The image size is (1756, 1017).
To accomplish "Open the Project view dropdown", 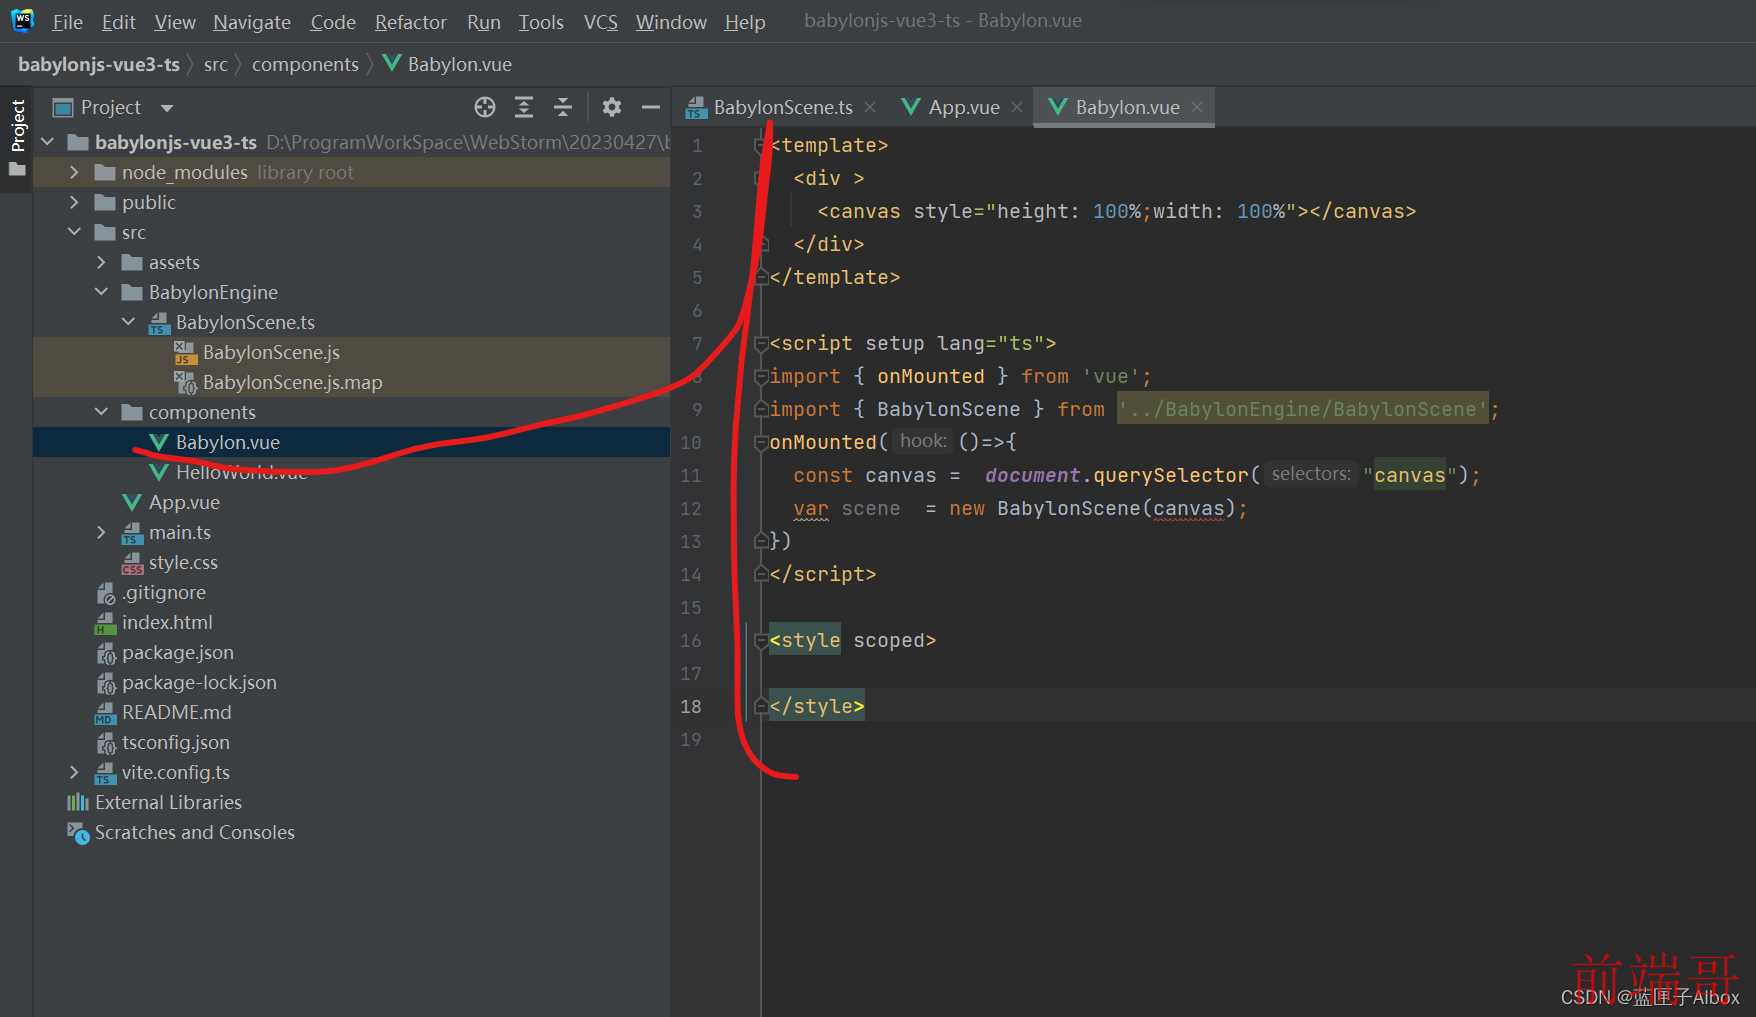I will tap(167, 108).
